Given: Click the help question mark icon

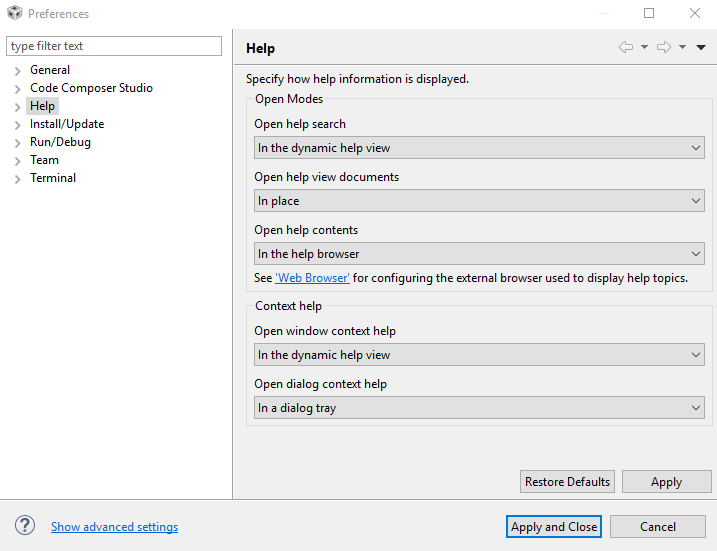Looking at the screenshot, I should point(25,526).
